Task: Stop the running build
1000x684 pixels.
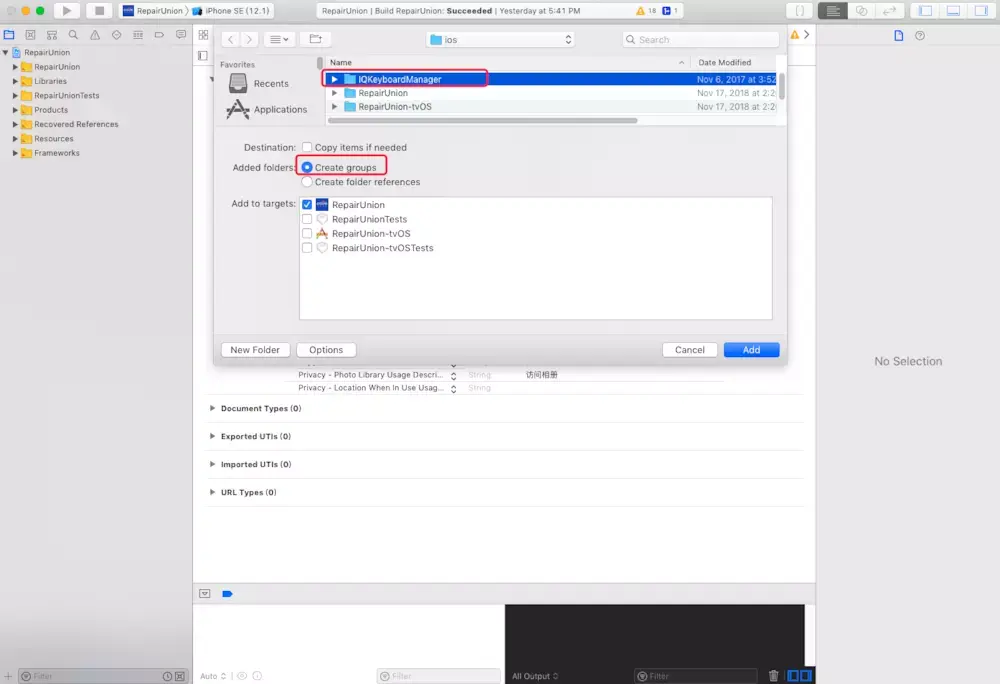Action: click(x=99, y=10)
